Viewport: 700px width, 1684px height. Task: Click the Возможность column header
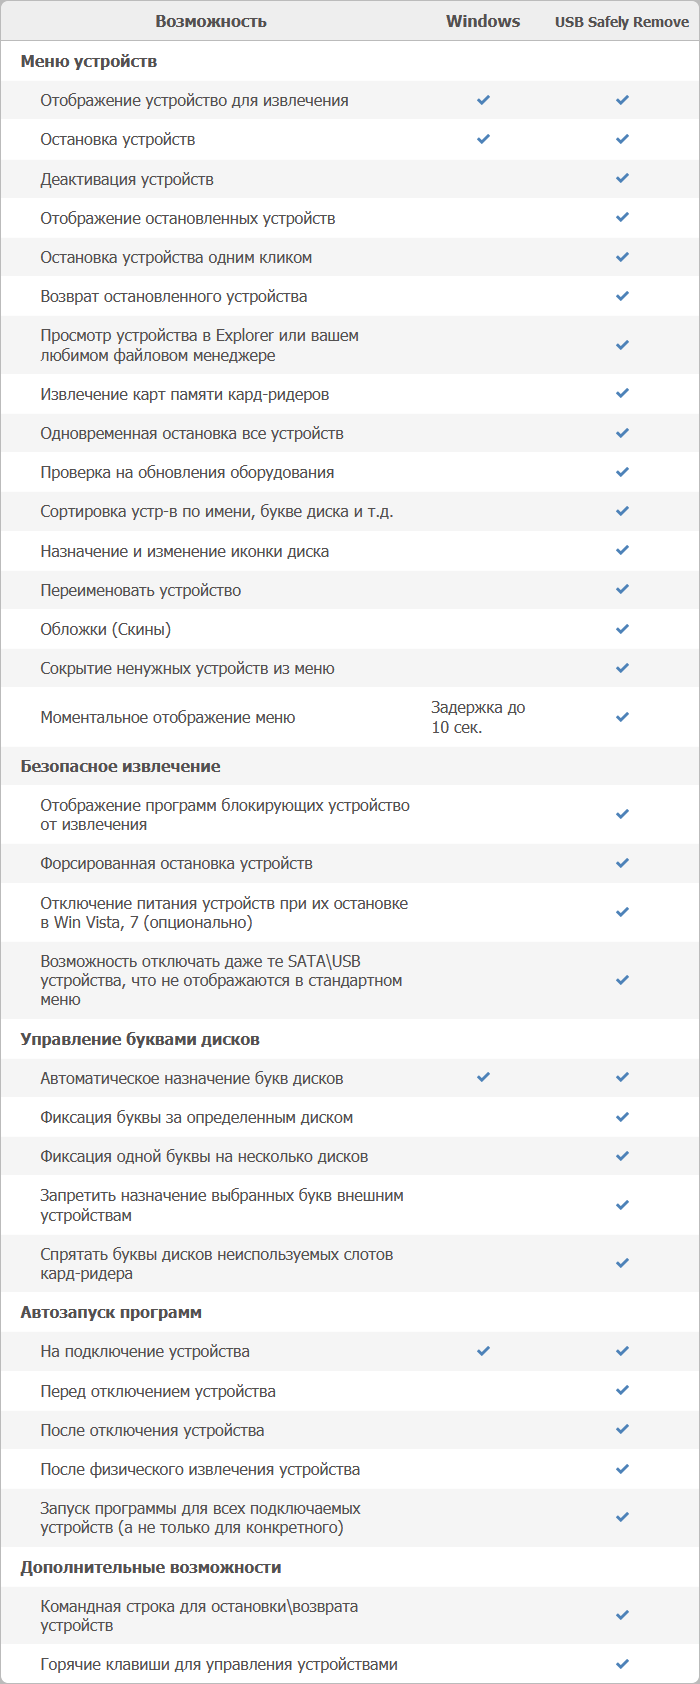click(211, 21)
